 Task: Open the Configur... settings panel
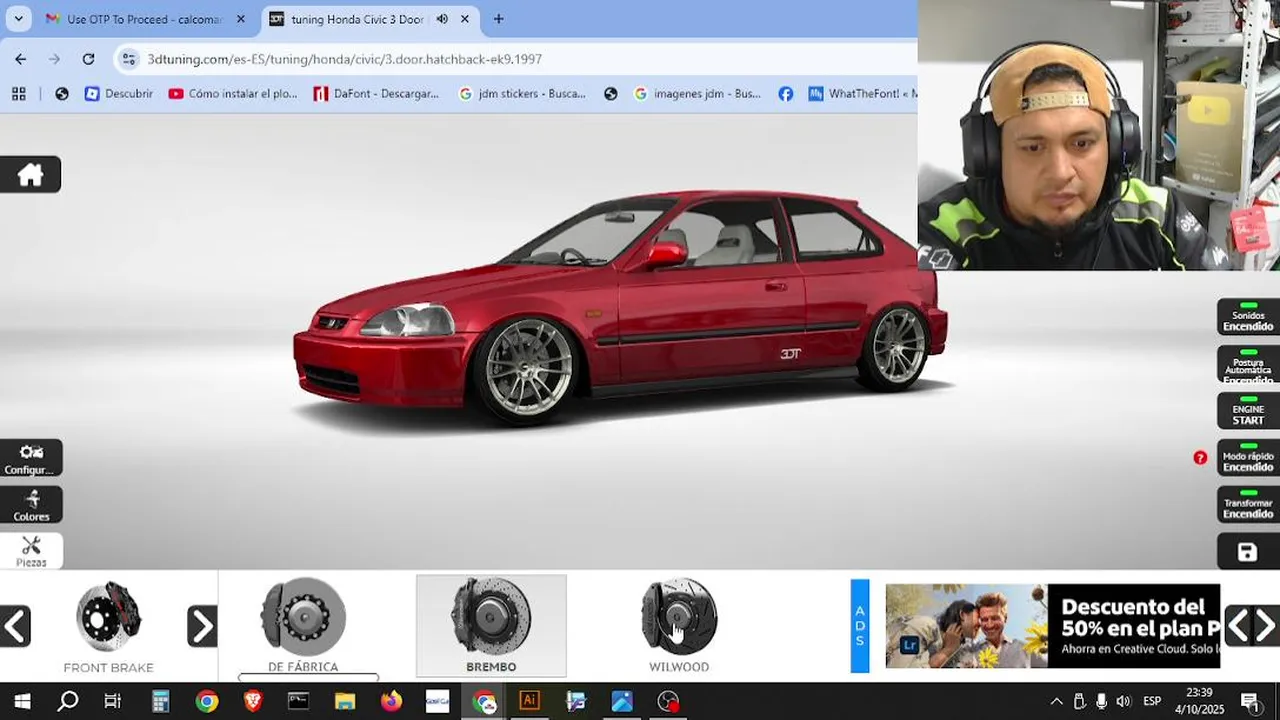point(31,459)
